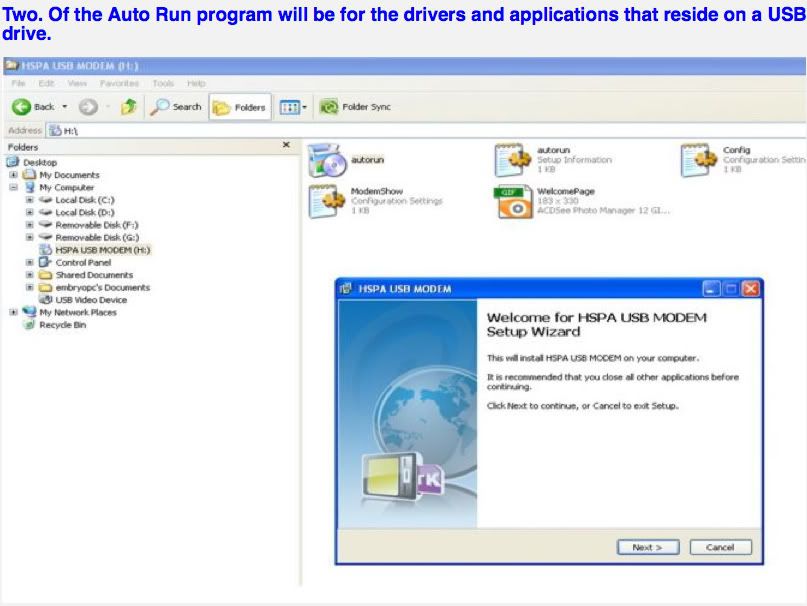
Task: Select Removable Disk (G:) in tree
Action: coord(89,237)
